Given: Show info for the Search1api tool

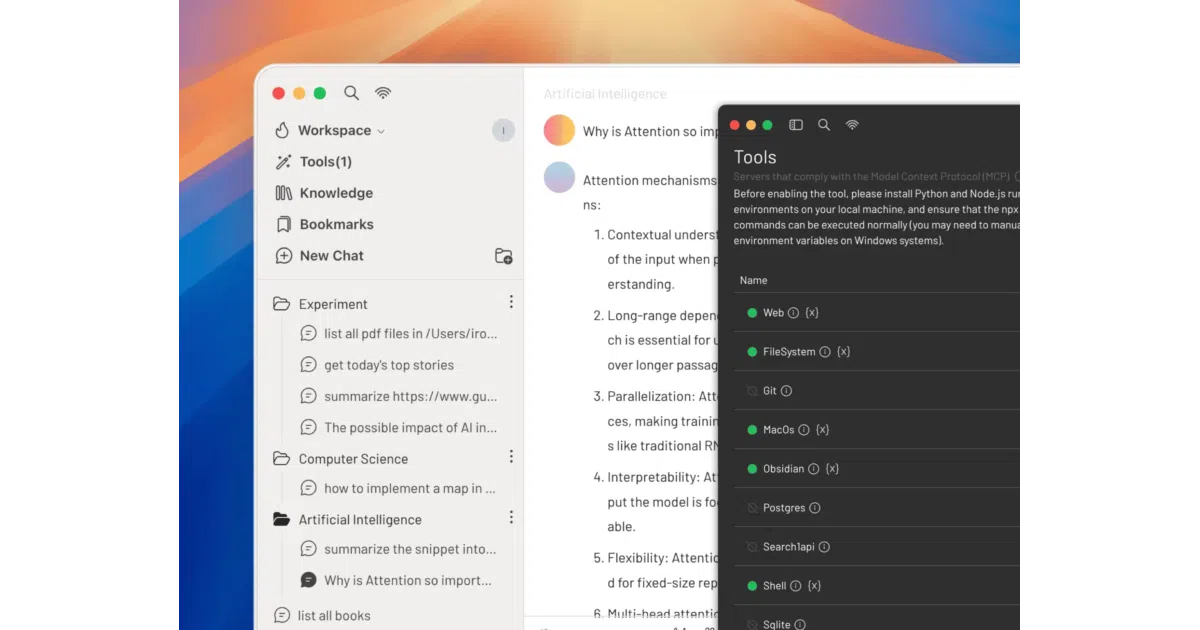Looking at the screenshot, I should coord(824,547).
